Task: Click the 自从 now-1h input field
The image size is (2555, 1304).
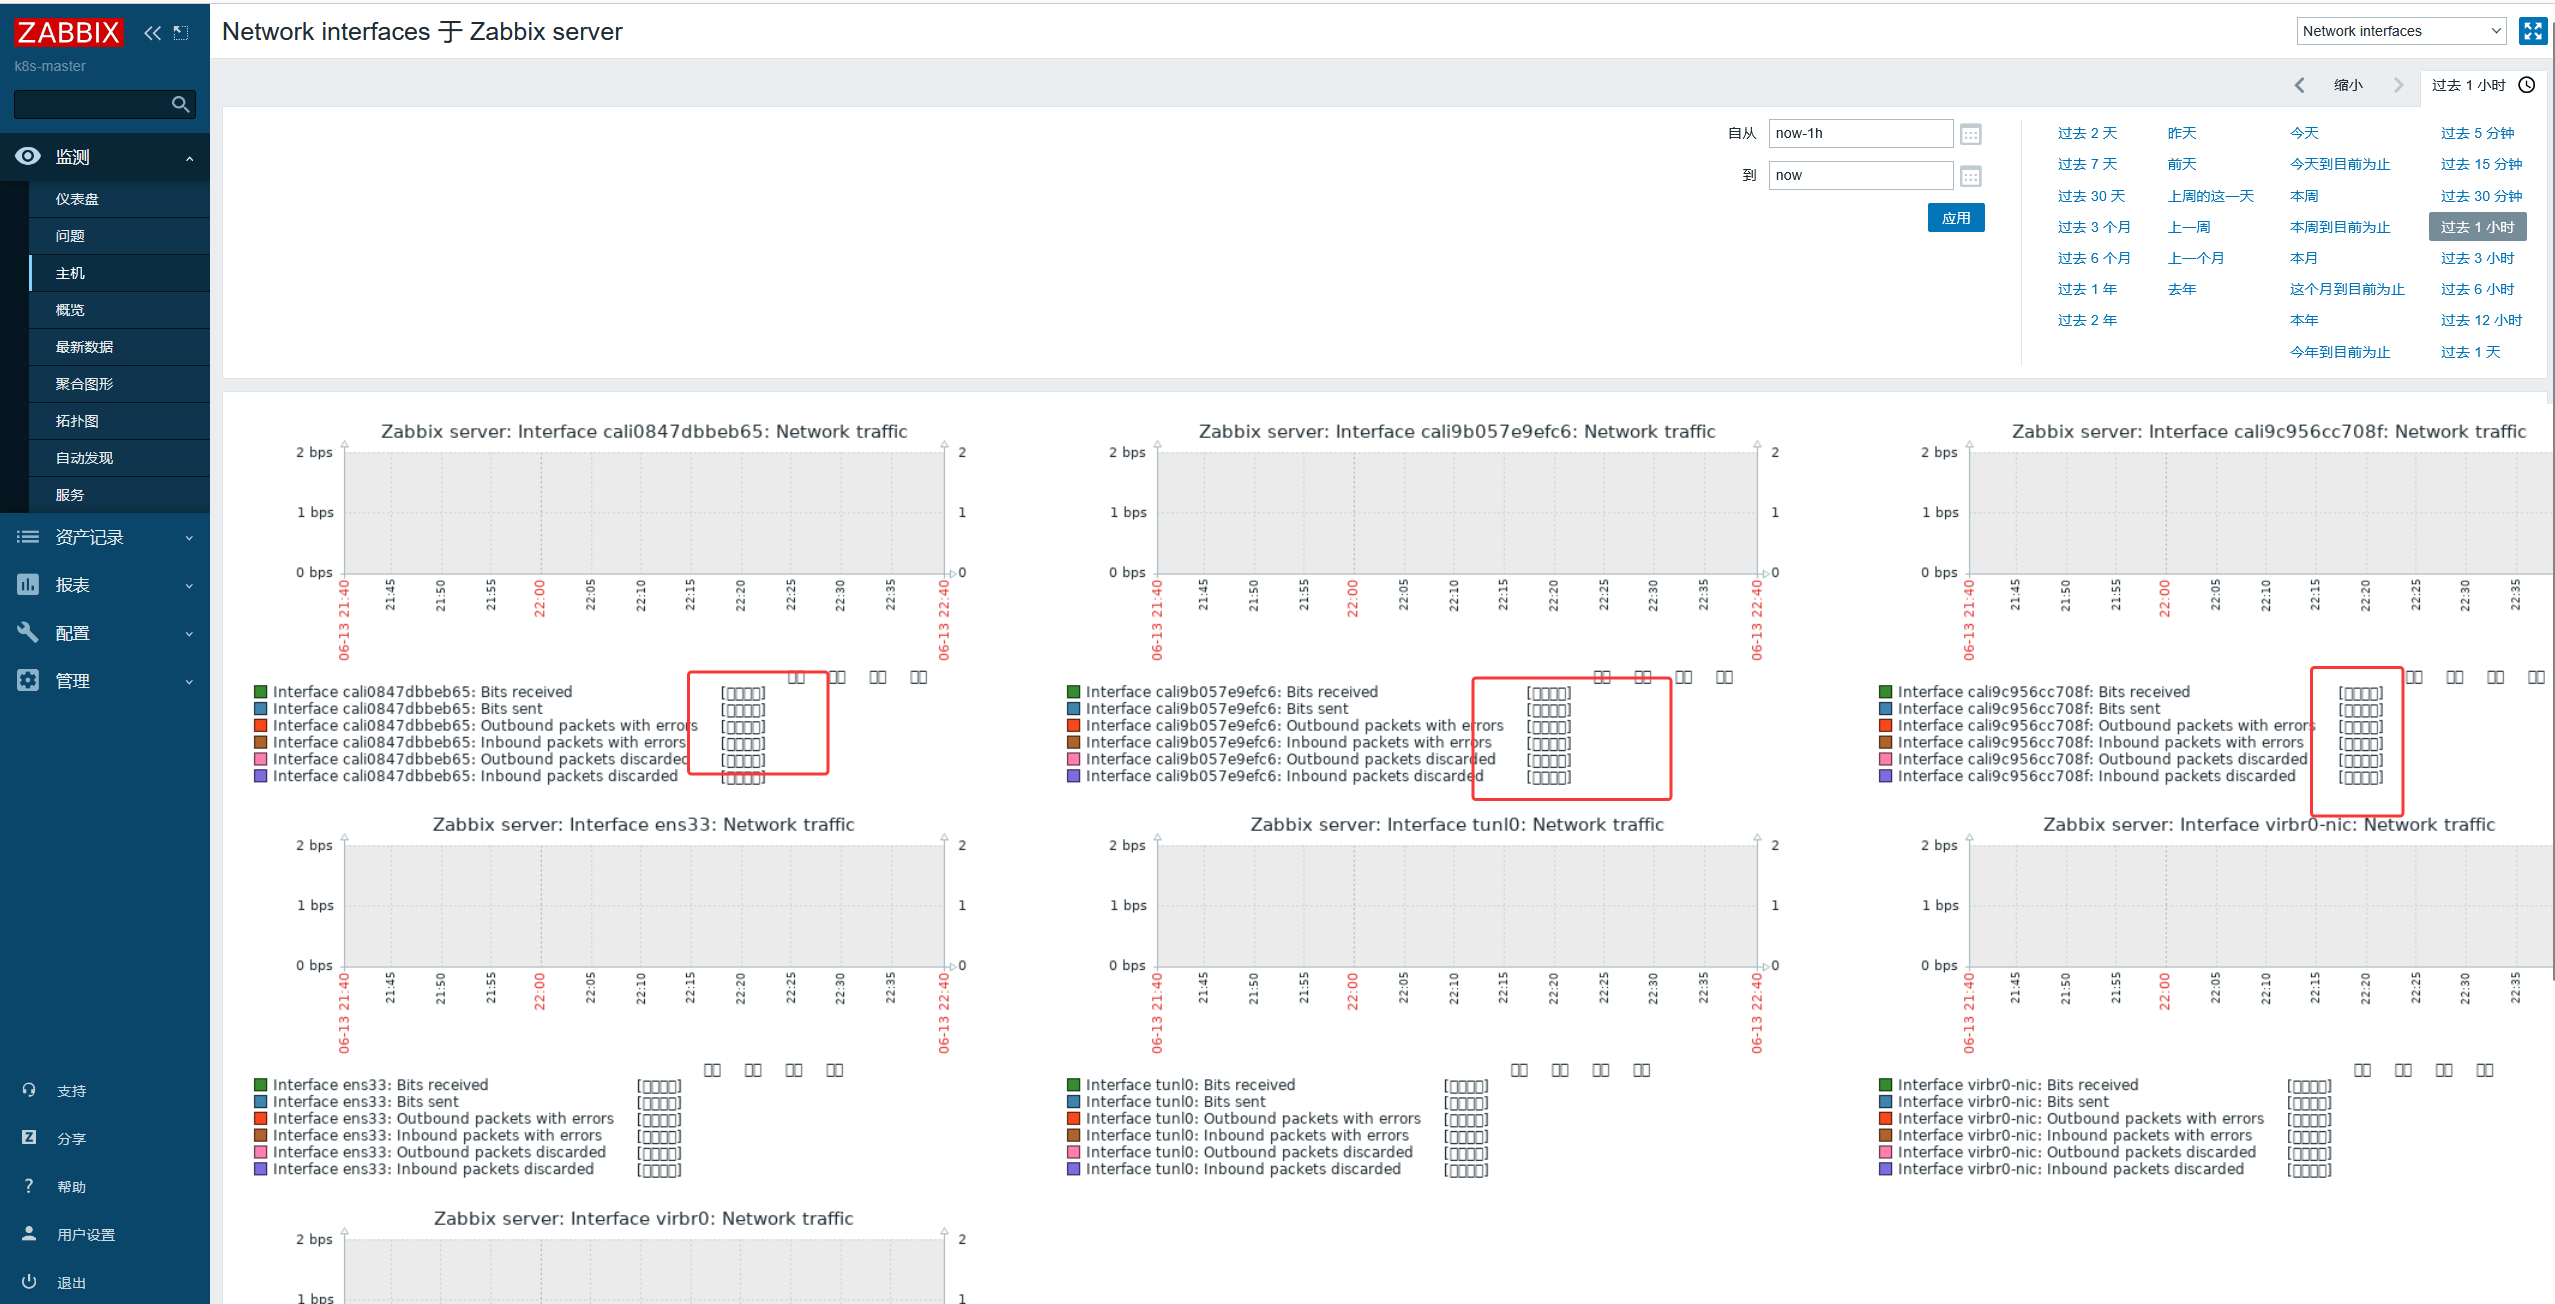Action: (1859, 133)
